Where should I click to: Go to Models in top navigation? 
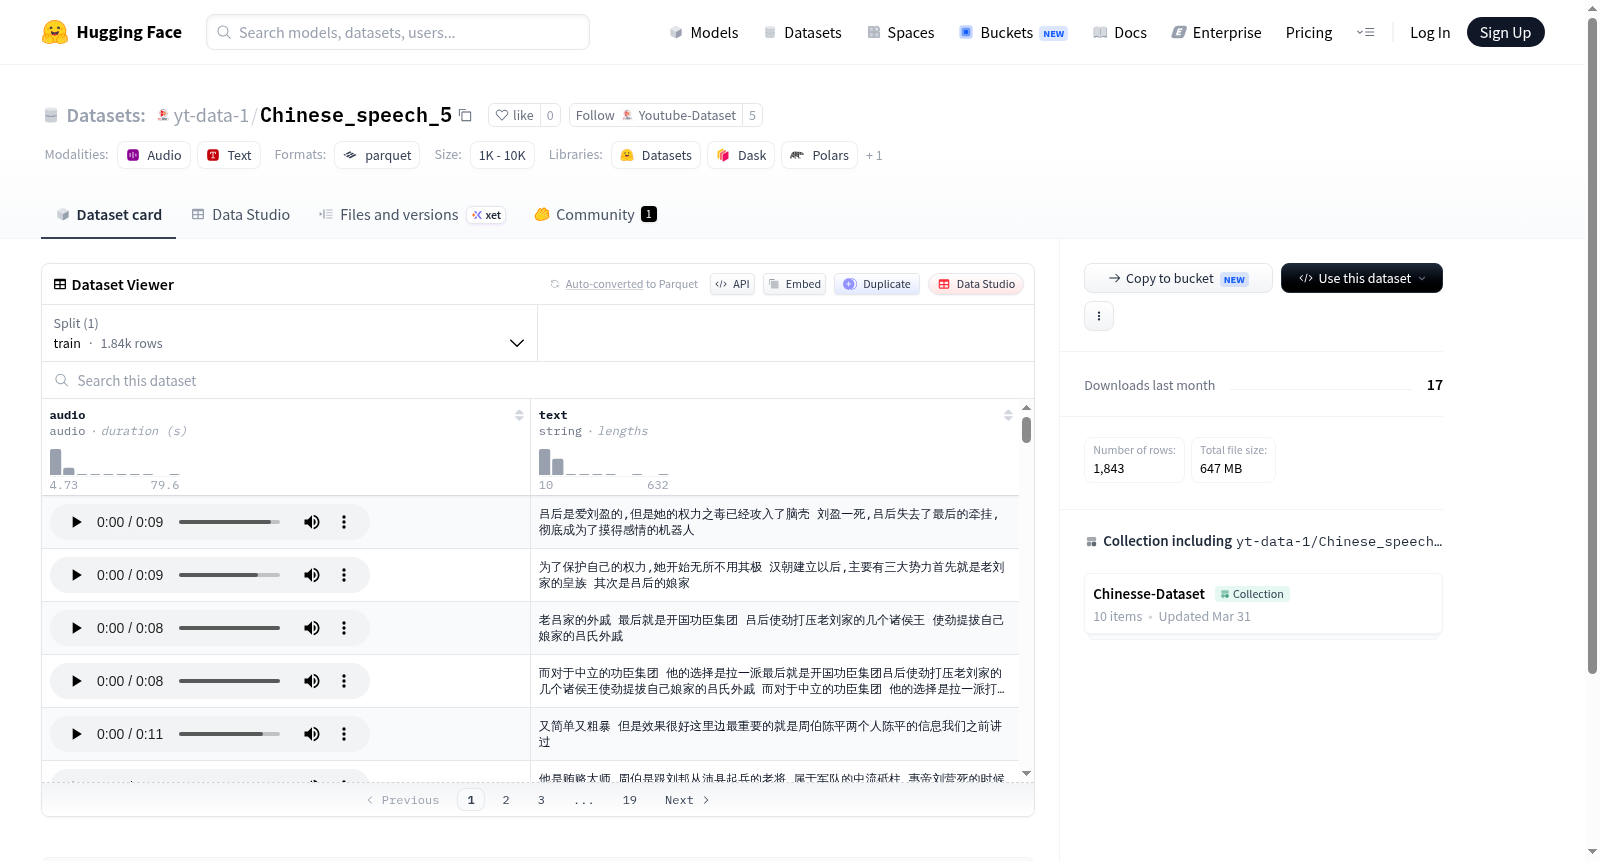[704, 32]
